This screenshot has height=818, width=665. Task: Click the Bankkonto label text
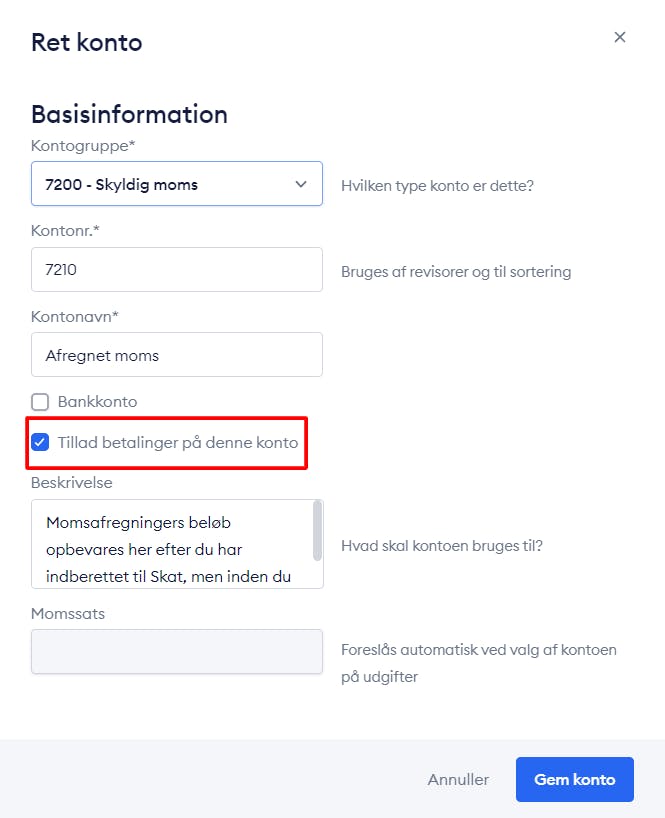tap(98, 402)
